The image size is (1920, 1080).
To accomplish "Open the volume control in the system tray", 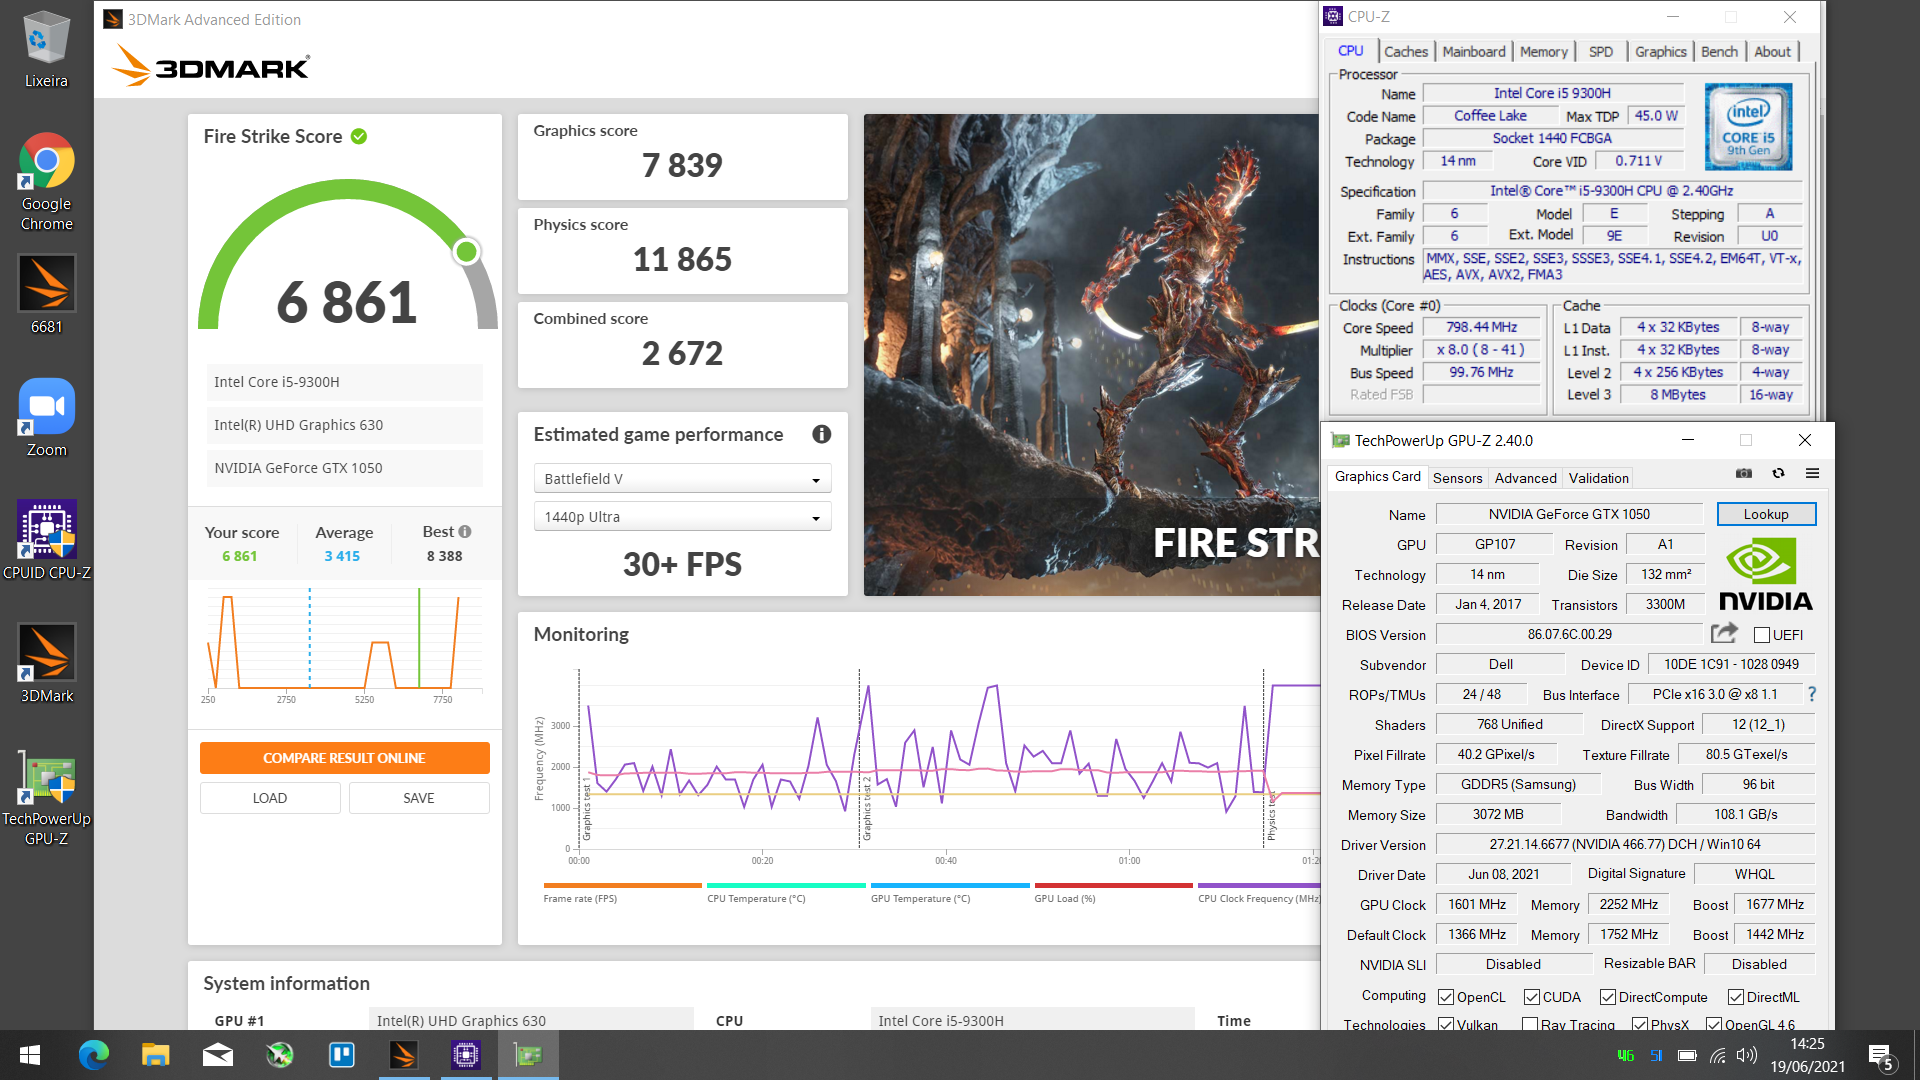I will pyautogui.click(x=1747, y=1055).
